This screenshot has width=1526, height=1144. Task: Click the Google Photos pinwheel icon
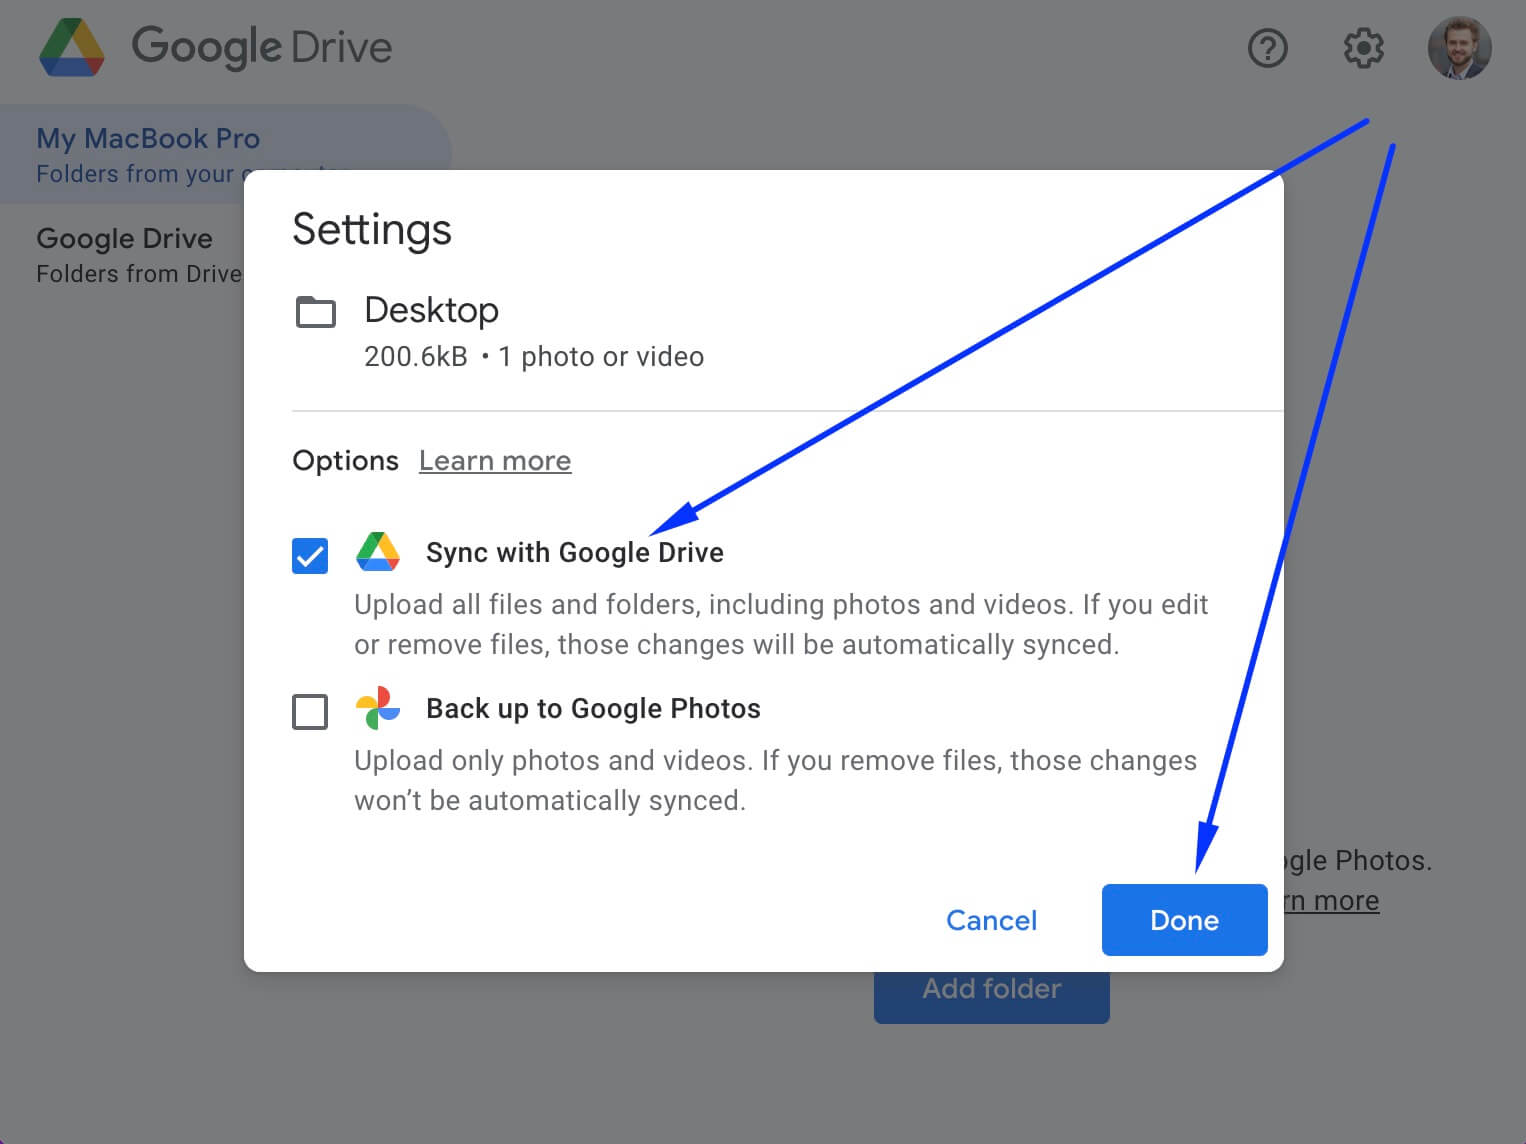coord(378,708)
